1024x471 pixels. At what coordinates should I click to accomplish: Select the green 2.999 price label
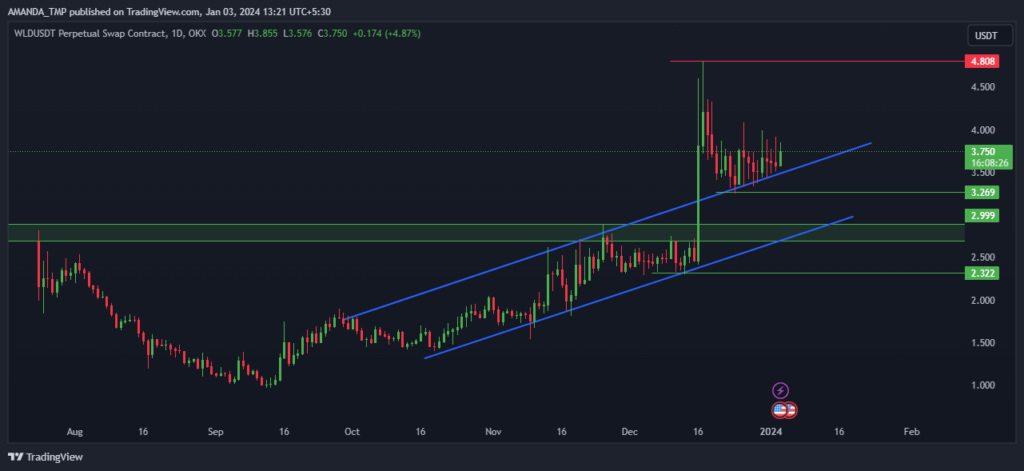coord(982,215)
